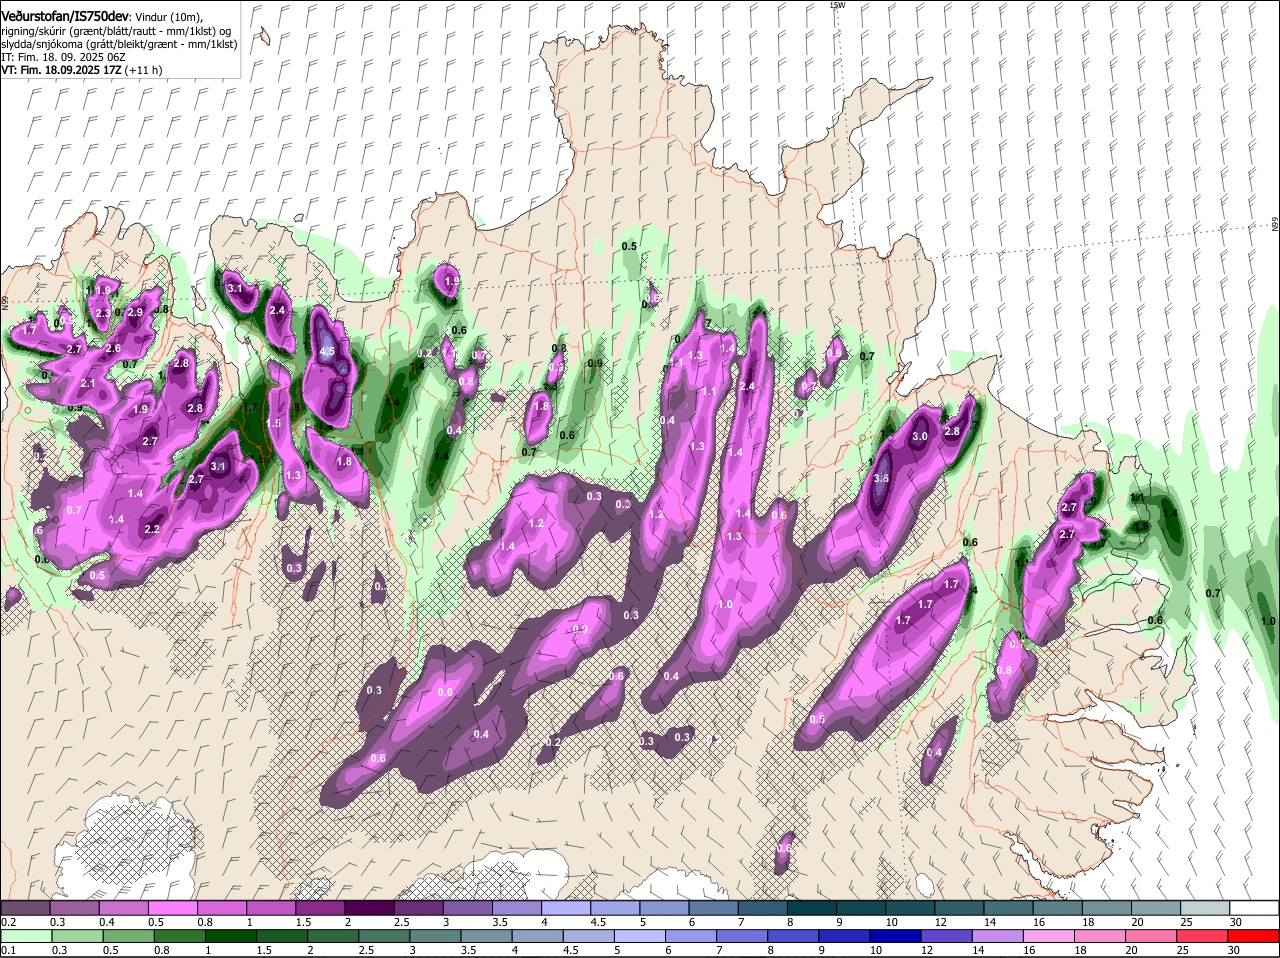
Task: Select bright pink 0.5–0.8 swatch in upper legend row
Action: click(x=172, y=908)
